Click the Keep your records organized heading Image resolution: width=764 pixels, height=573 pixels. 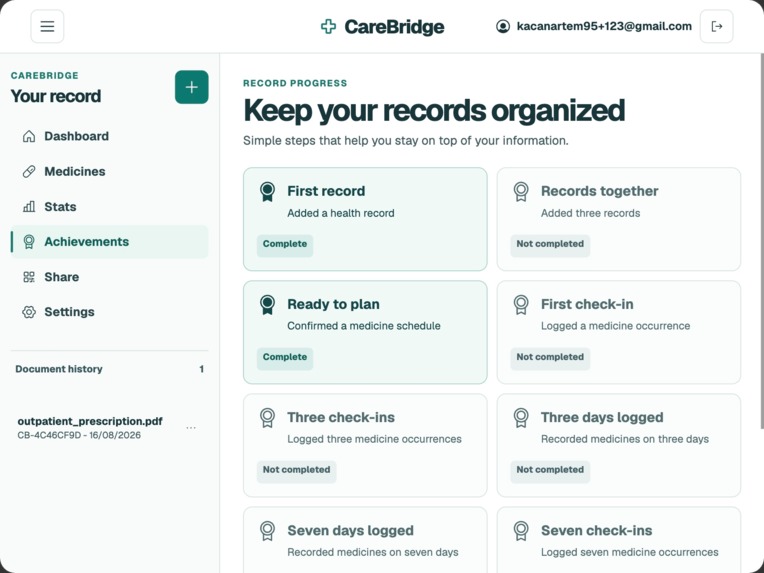click(x=434, y=111)
